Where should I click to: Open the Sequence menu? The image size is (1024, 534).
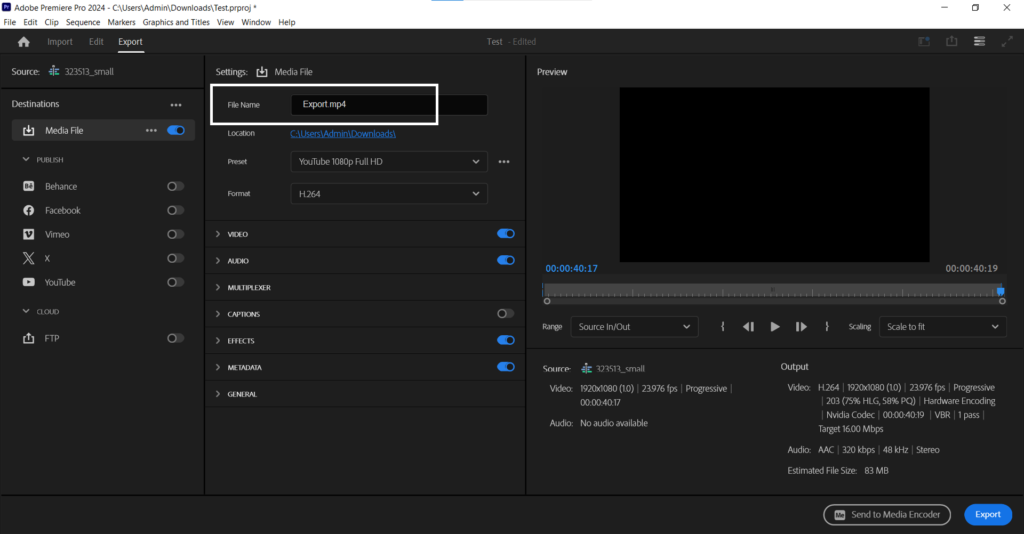pyautogui.click(x=83, y=22)
